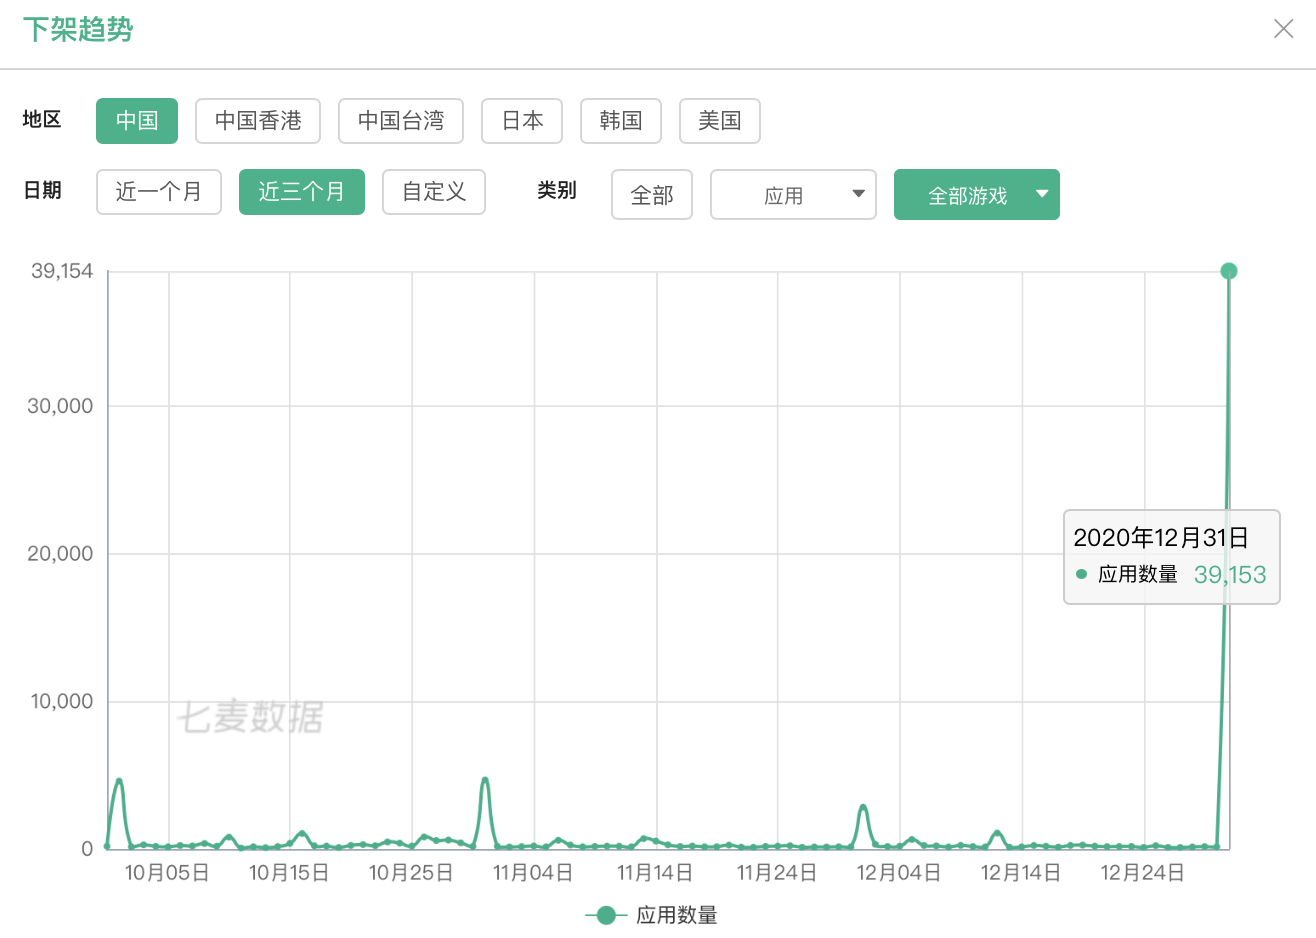The image size is (1316, 938).
Task: Expand the 全部游戏 dropdown
Action: click(x=967, y=195)
